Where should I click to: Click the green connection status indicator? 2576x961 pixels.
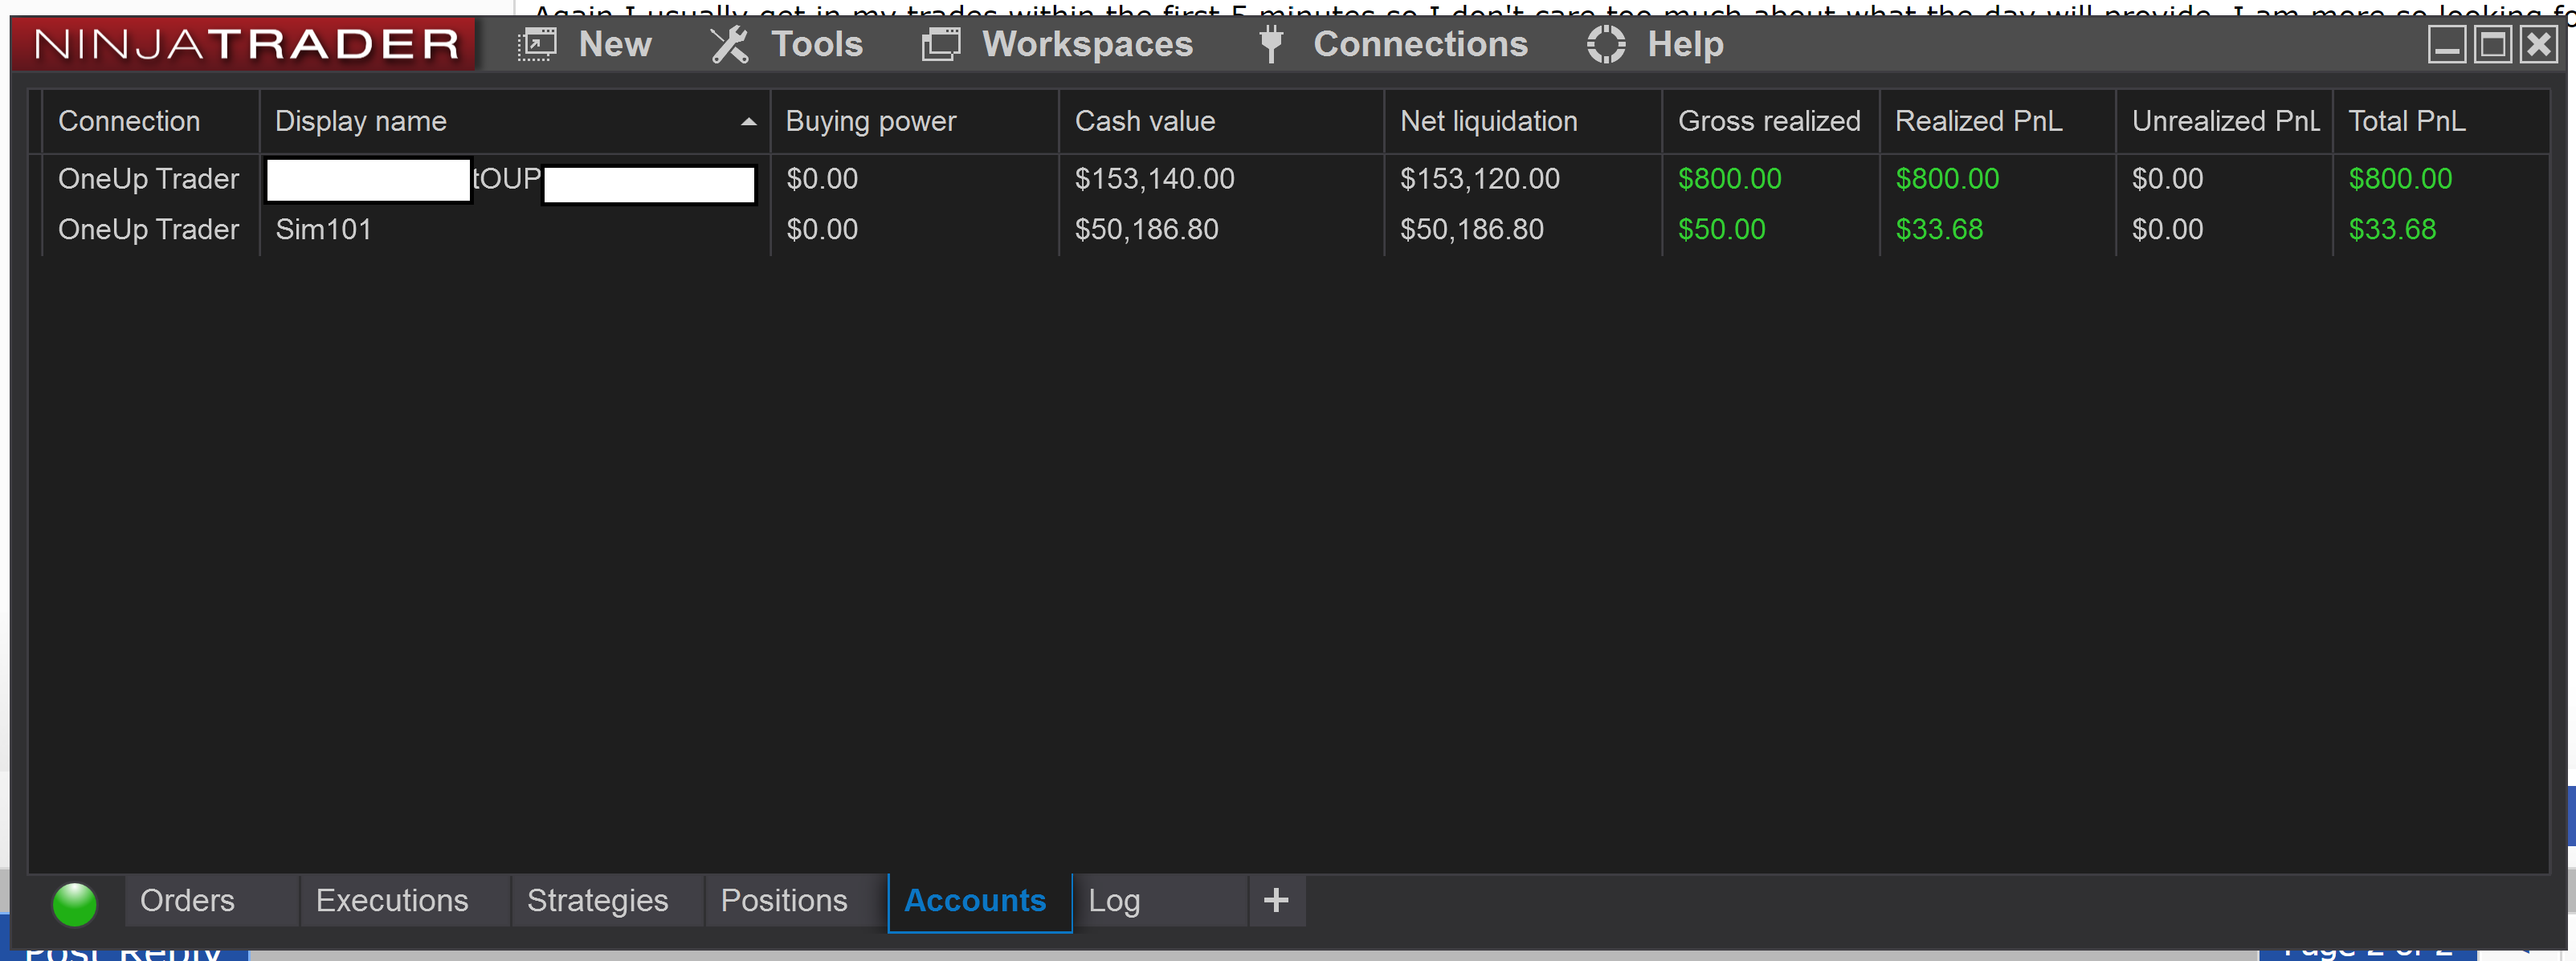[74, 904]
